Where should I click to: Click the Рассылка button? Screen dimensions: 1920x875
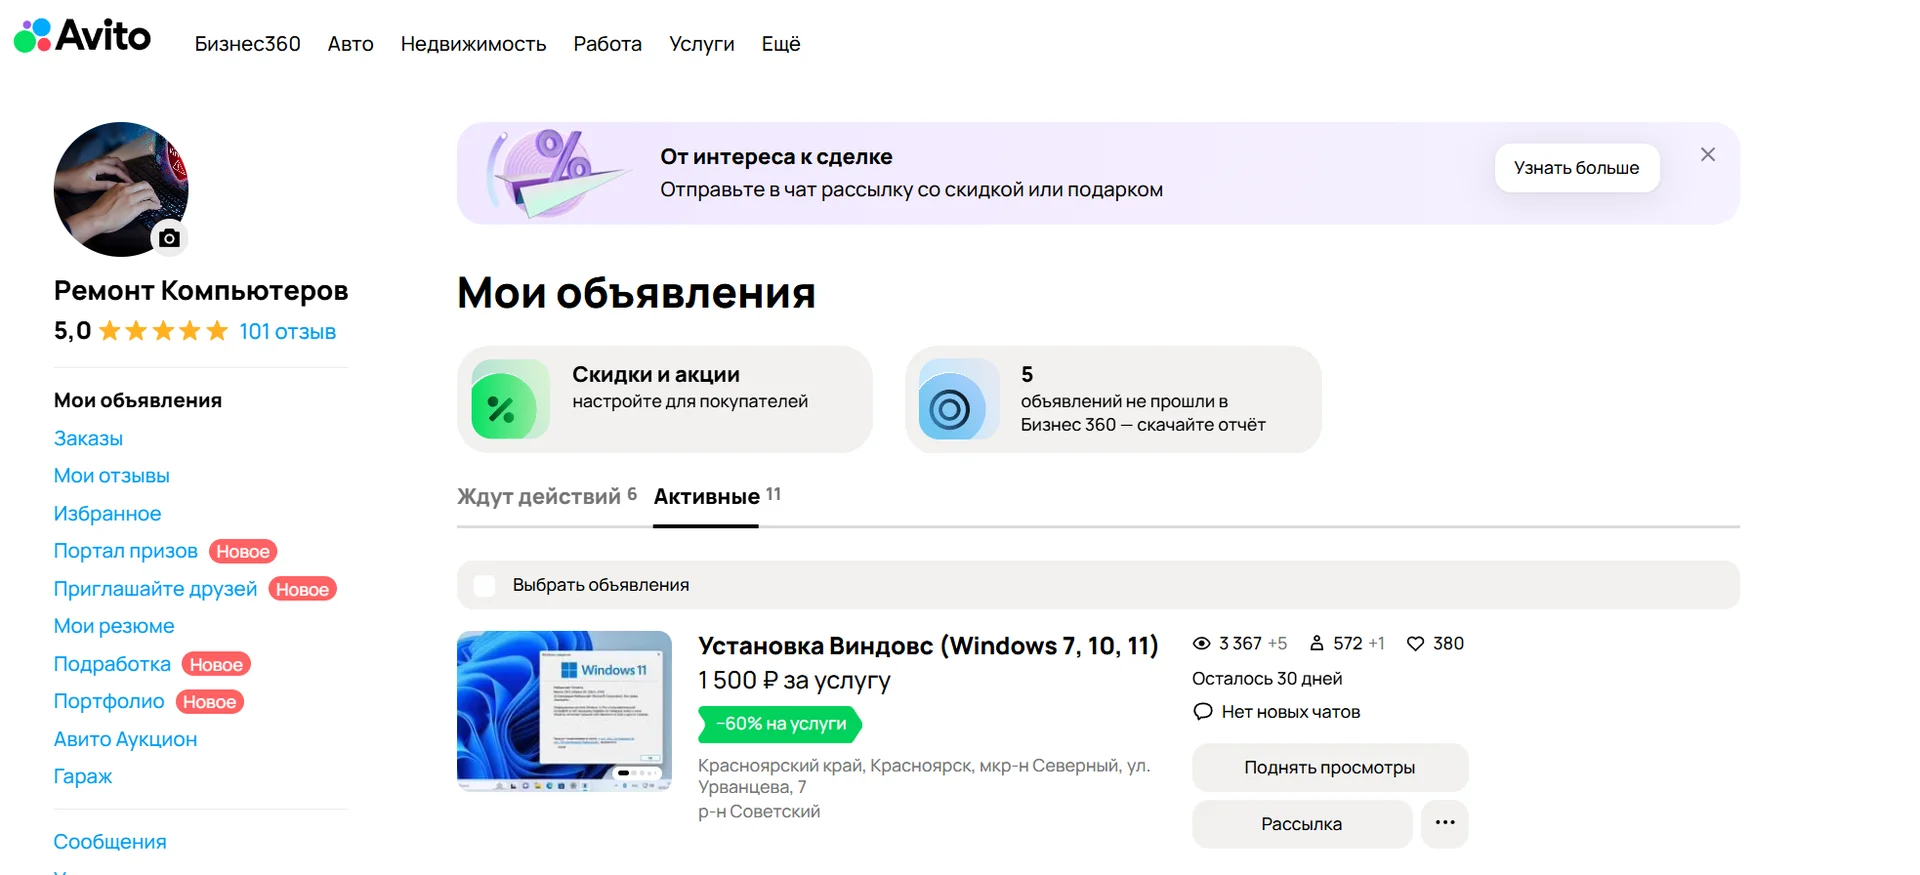(x=1302, y=823)
